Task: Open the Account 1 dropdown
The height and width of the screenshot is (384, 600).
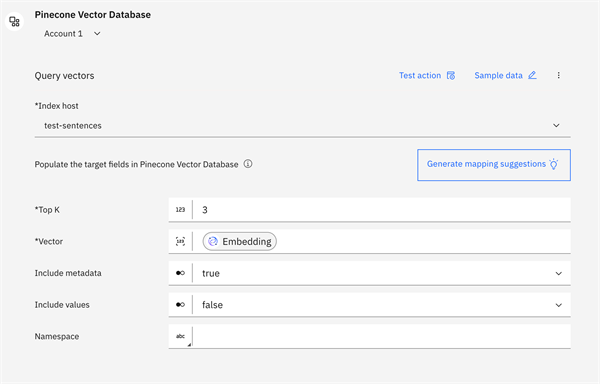Action: (72, 34)
